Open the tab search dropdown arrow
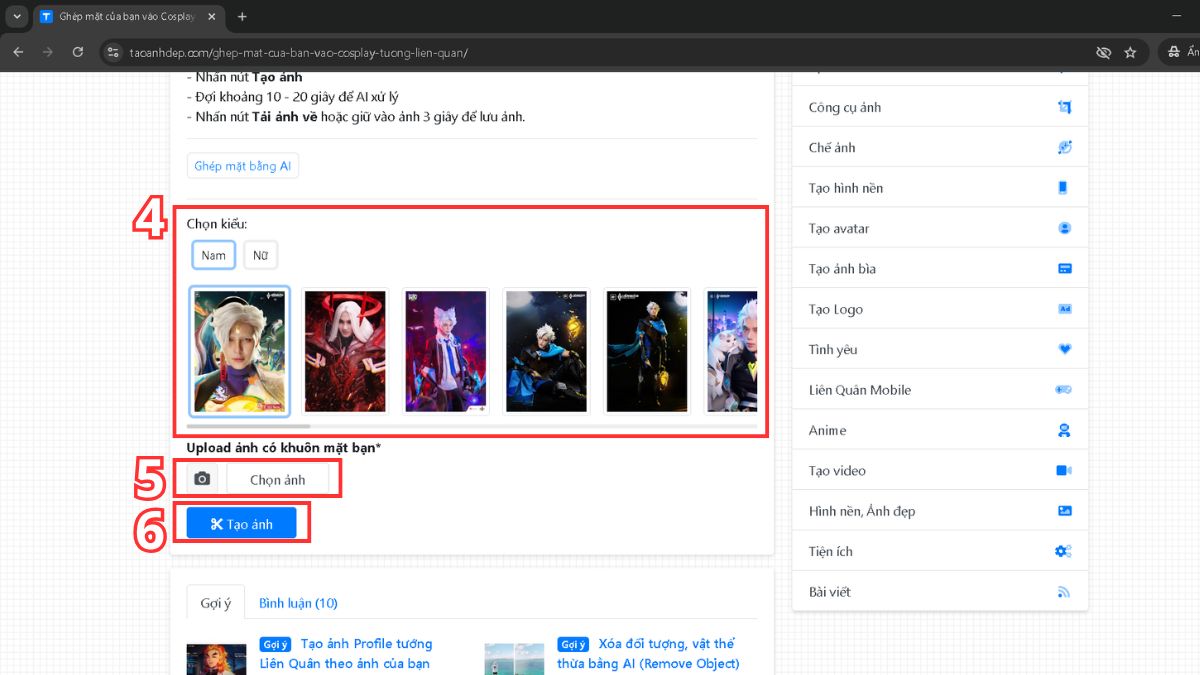Screen dimensions: 1200x675 click(x=17, y=17)
